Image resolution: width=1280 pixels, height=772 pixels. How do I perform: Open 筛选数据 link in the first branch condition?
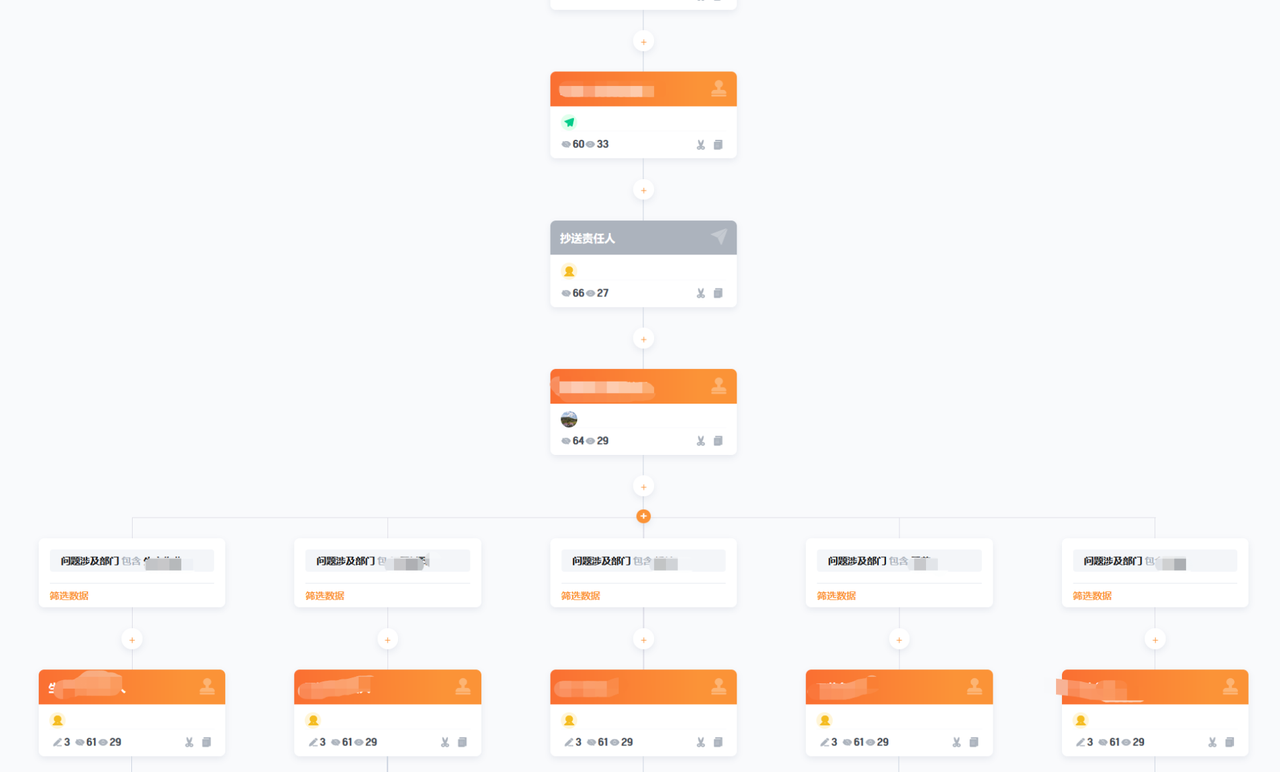click(69, 596)
